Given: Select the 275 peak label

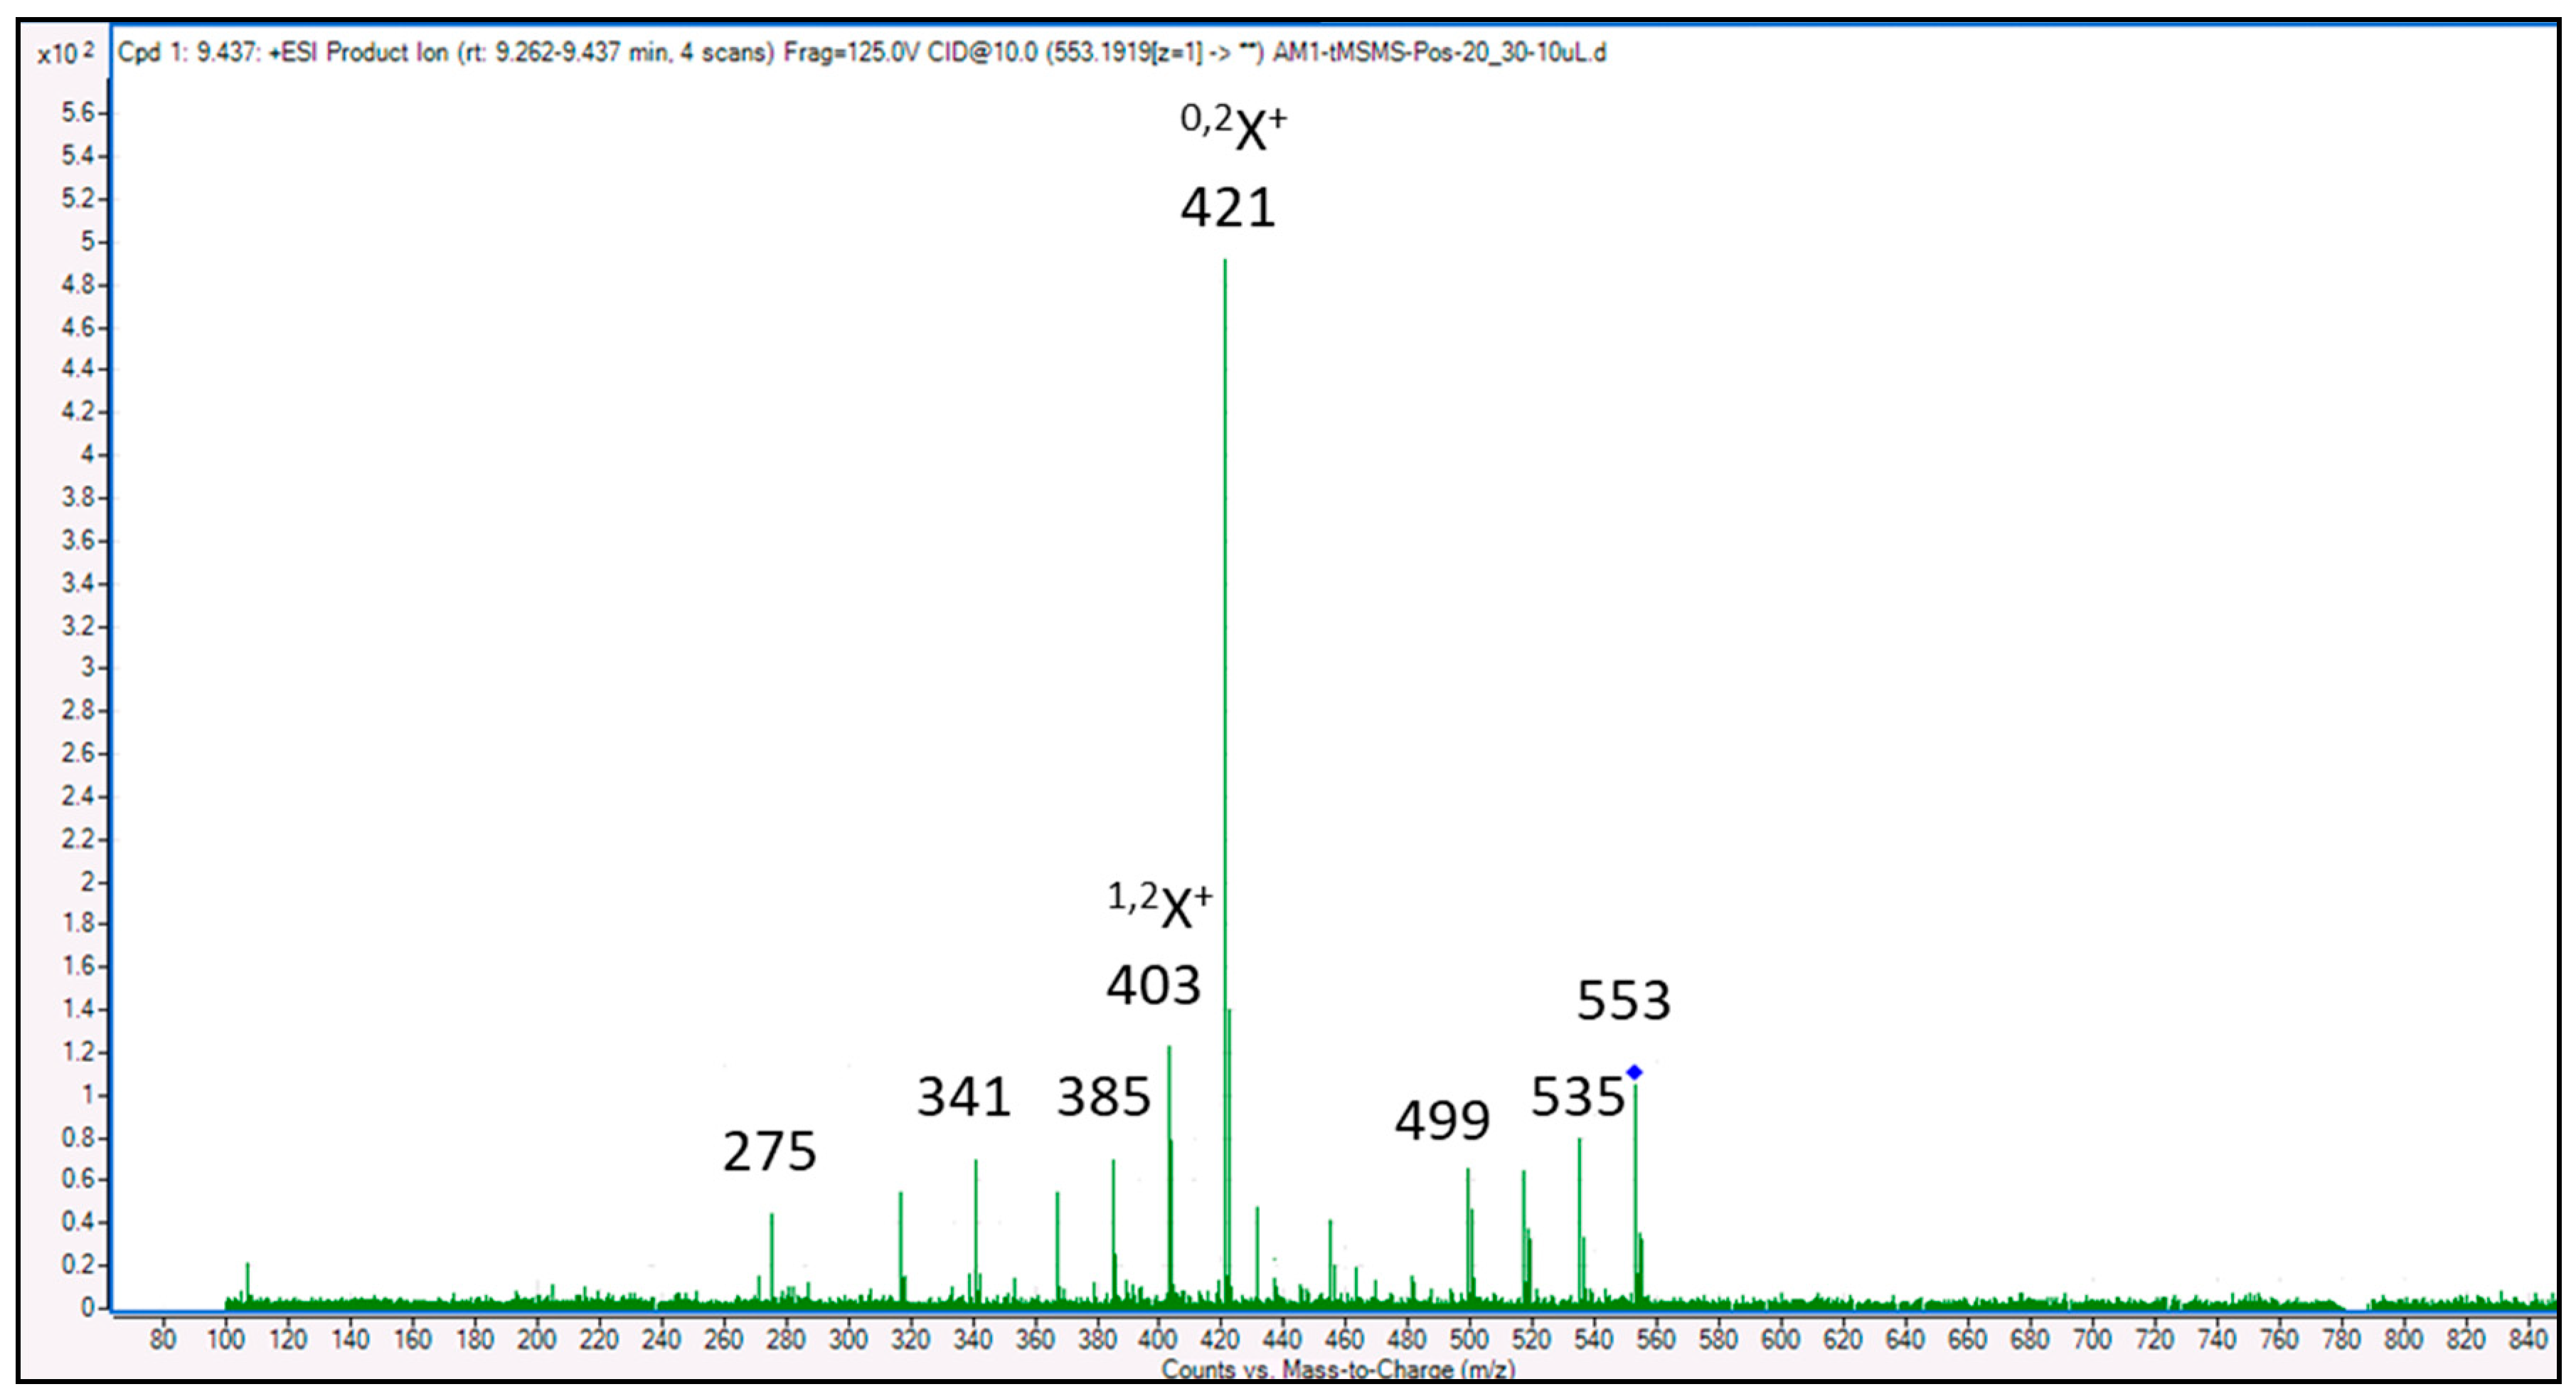Looking at the screenshot, I should pyautogui.click(x=769, y=1151).
